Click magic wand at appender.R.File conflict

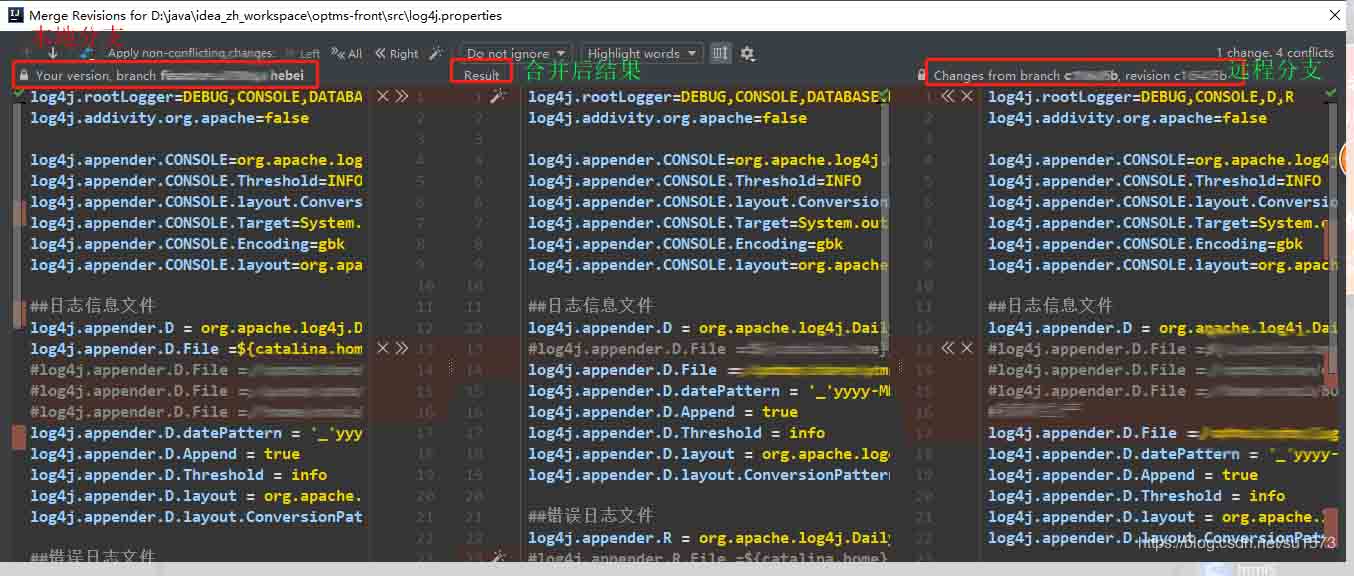[498, 558]
